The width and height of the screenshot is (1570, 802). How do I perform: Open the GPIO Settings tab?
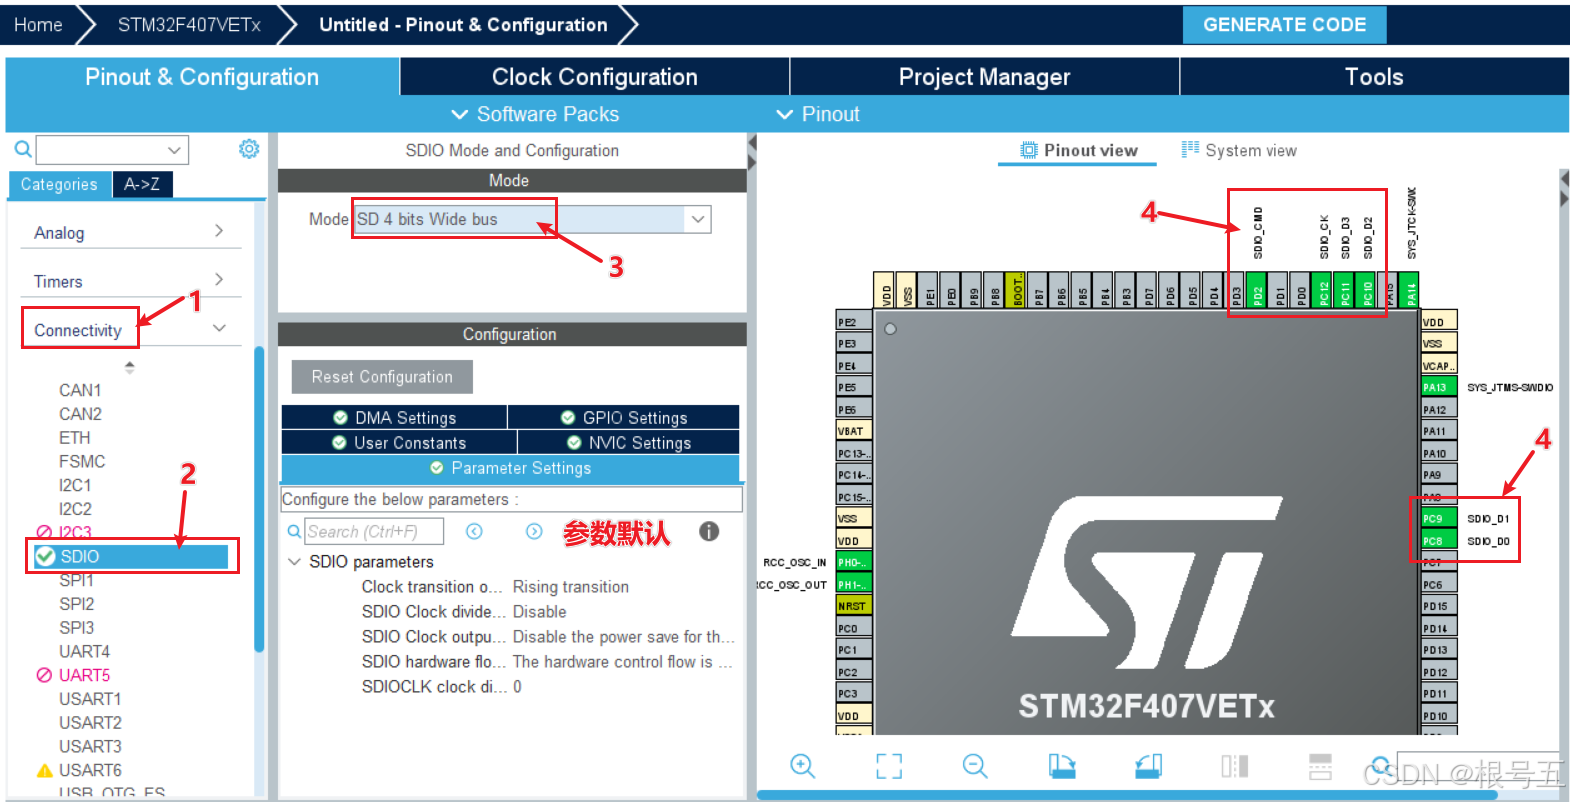(624, 417)
